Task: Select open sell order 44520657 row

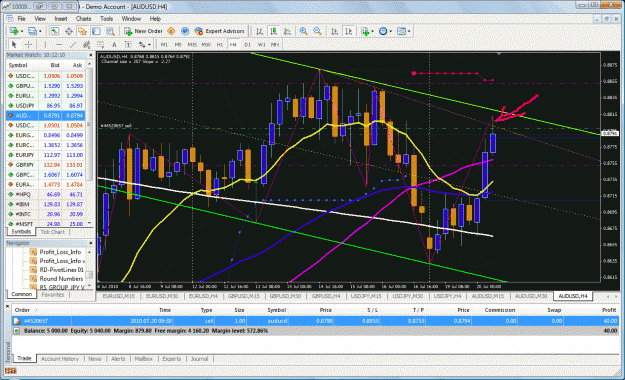Action: click(315, 321)
